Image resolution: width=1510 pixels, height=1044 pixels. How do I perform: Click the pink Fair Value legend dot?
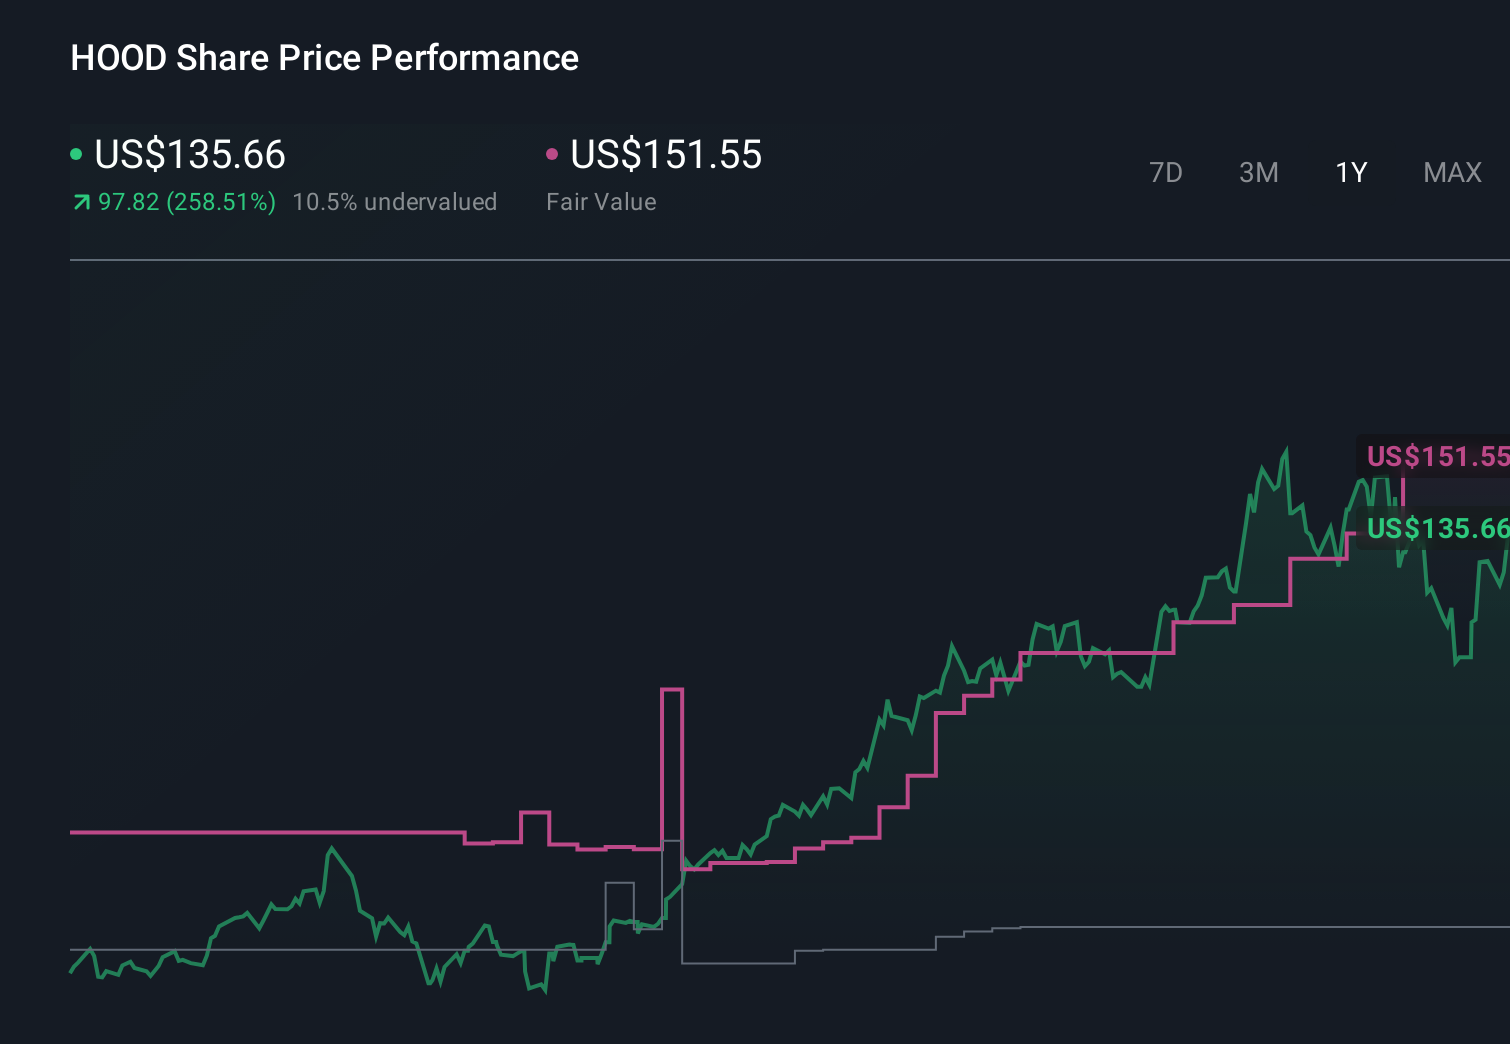click(552, 153)
